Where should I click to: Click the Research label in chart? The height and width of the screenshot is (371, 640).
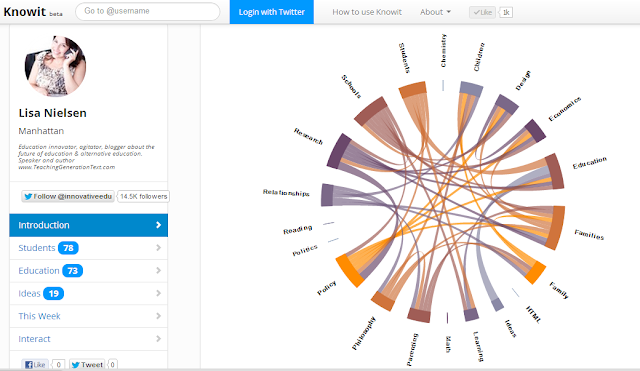[308, 136]
